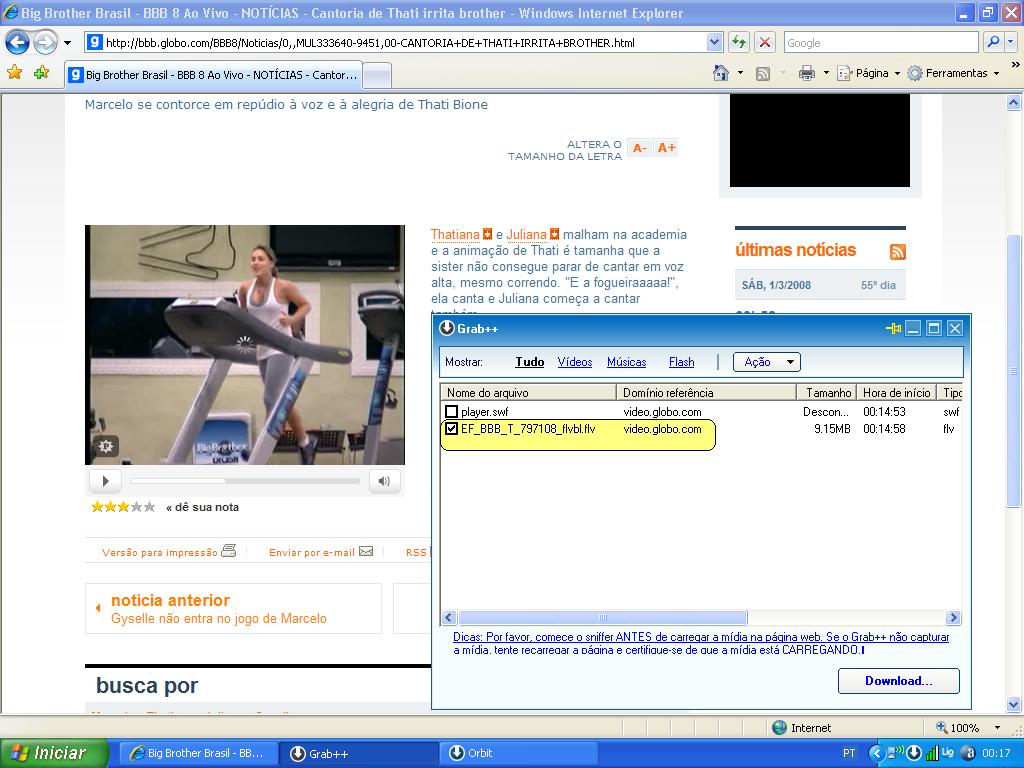Click the video progress bar
1024x768 pixels.
pyautogui.click(x=245, y=481)
